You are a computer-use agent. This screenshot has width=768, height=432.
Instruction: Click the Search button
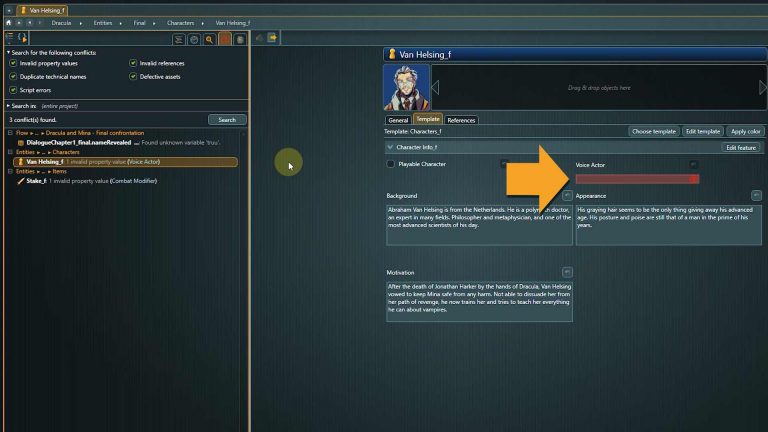tap(227, 120)
